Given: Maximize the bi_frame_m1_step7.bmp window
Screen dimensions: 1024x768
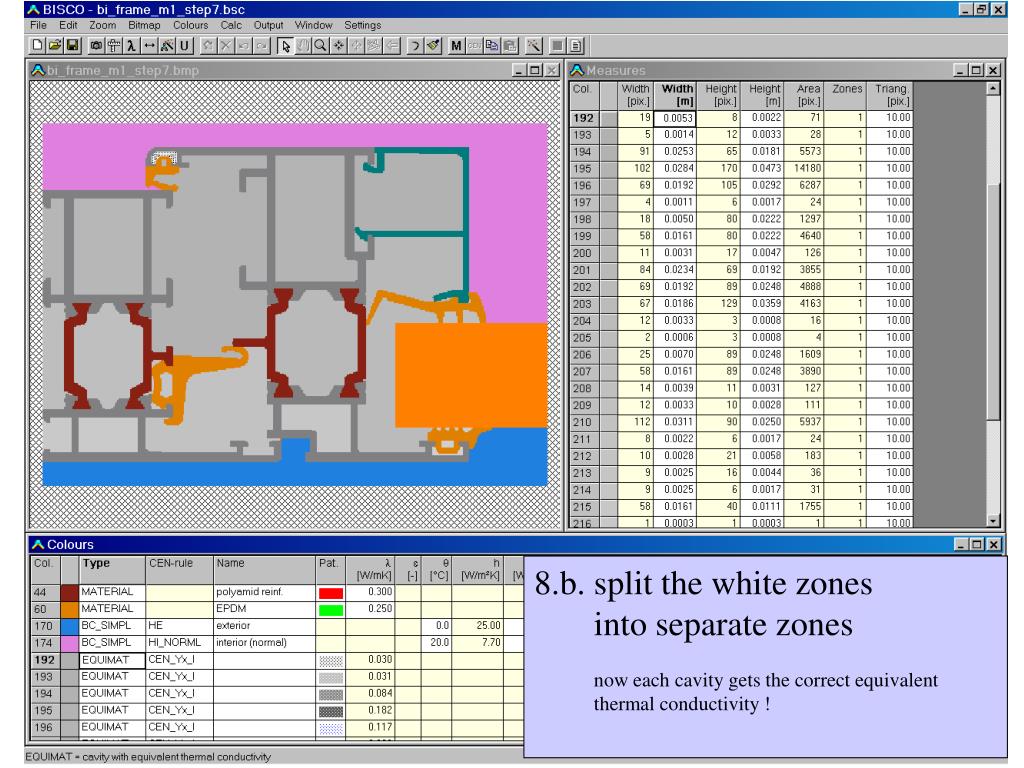Looking at the screenshot, I should pos(535,71).
